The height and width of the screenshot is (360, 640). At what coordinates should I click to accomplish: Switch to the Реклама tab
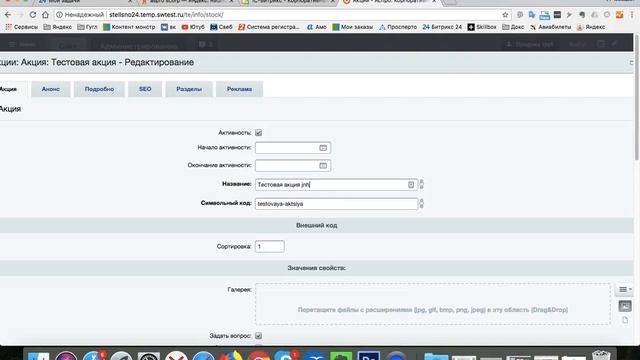coord(239,89)
